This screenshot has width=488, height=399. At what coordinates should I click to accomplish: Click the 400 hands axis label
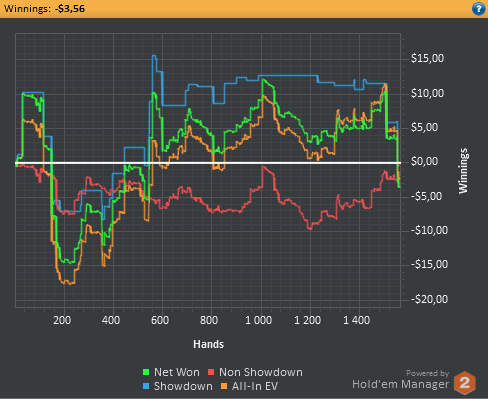click(x=111, y=320)
